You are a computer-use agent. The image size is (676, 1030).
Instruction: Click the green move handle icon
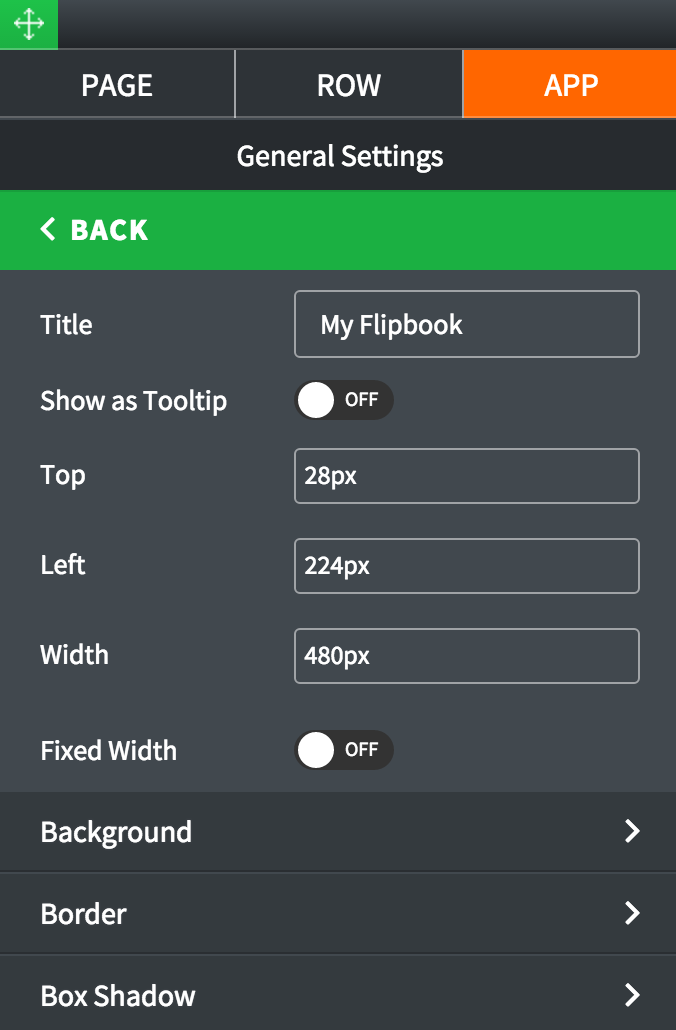[29, 24]
